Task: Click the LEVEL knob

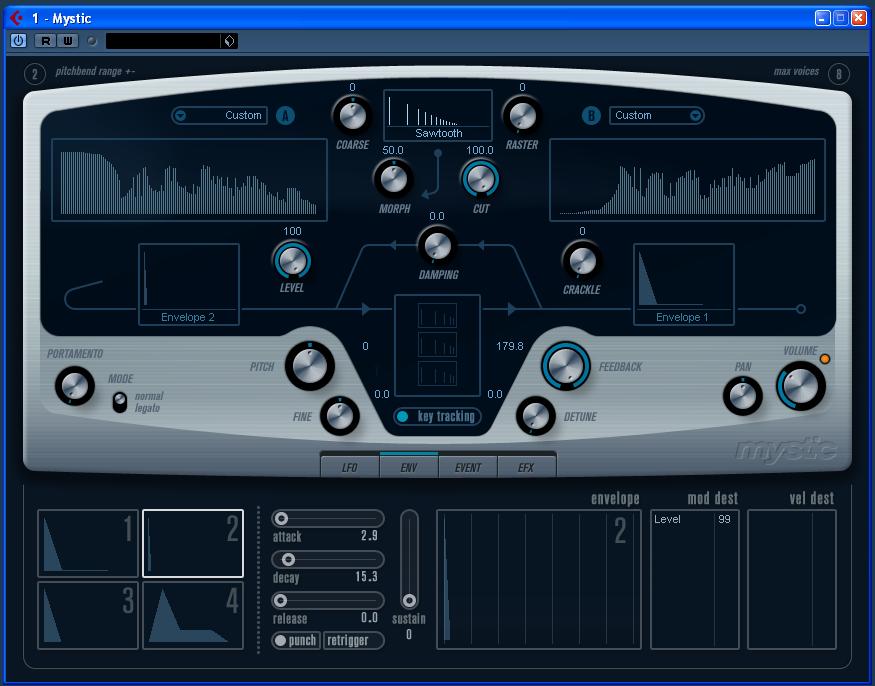Action: pyautogui.click(x=292, y=260)
